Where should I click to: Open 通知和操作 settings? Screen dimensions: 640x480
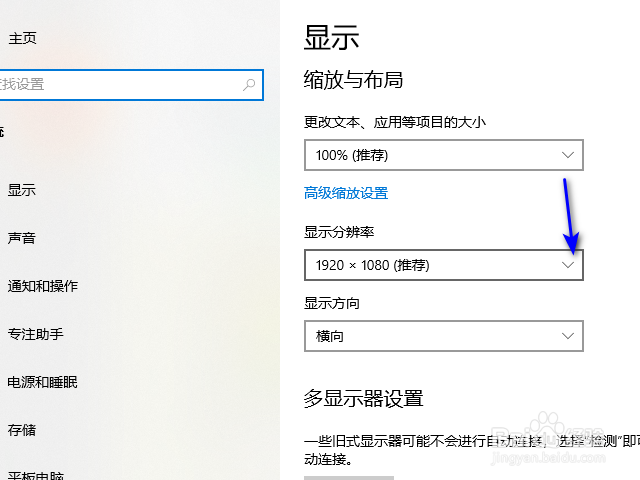point(43,286)
